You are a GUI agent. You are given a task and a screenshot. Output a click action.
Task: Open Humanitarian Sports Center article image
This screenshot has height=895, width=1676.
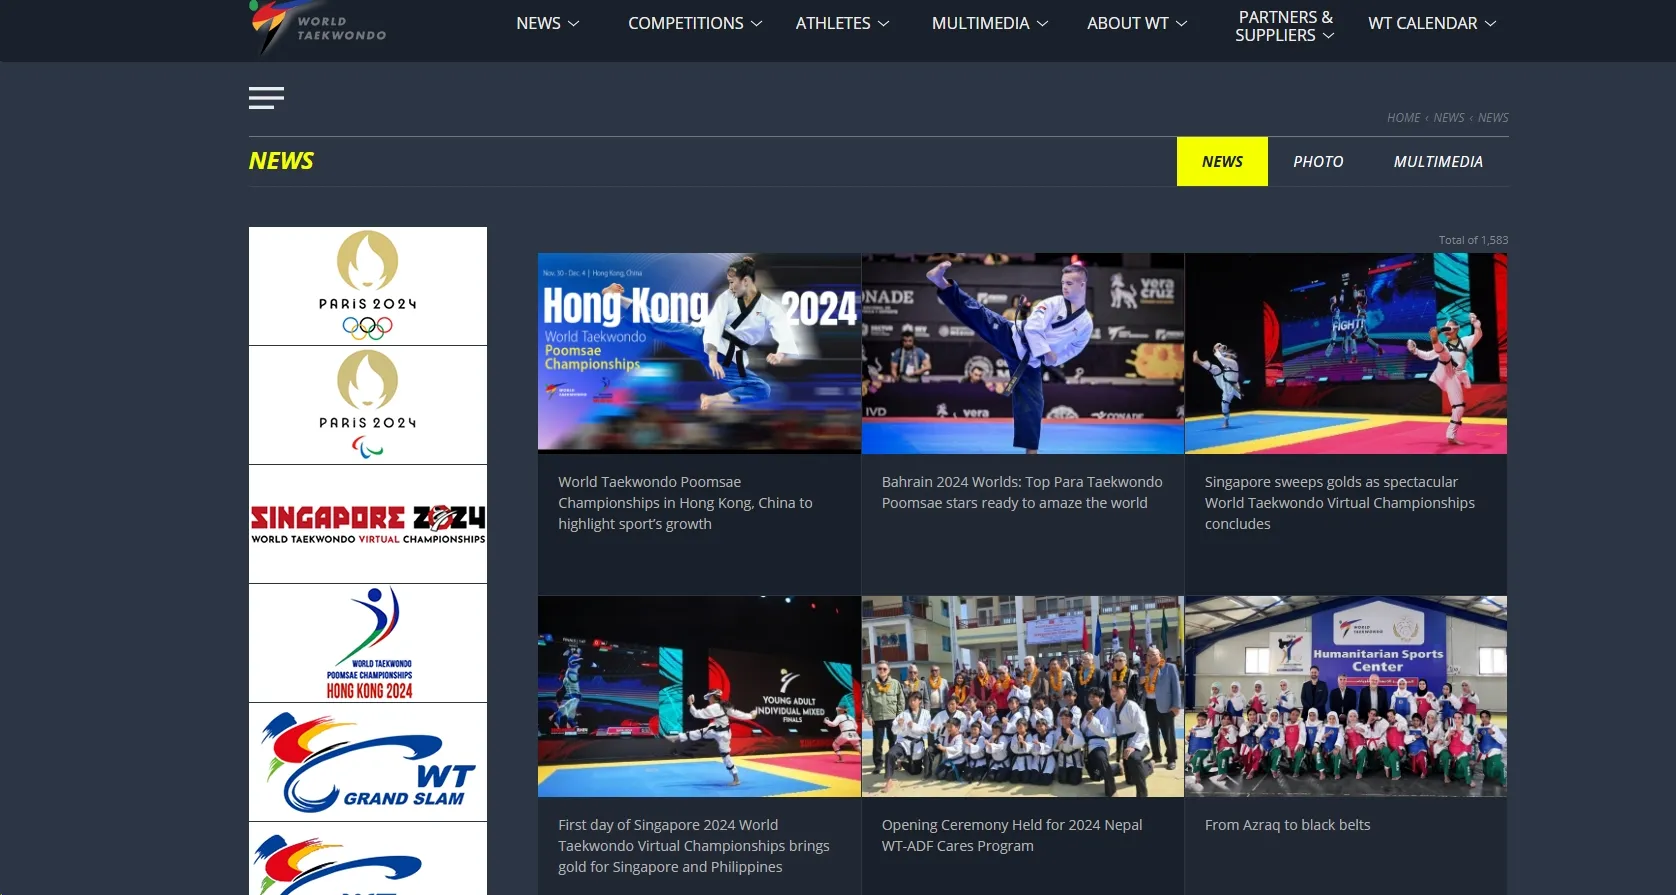pos(1346,697)
